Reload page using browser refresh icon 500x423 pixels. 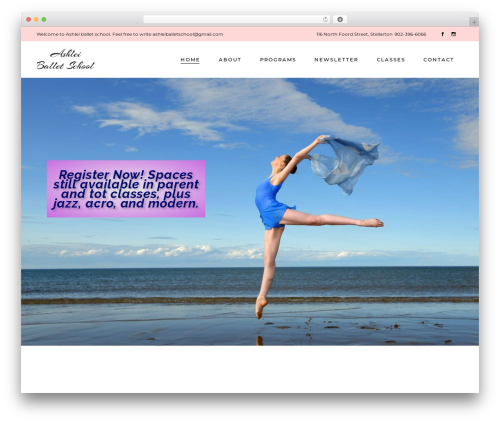click(x=325, y=20)
